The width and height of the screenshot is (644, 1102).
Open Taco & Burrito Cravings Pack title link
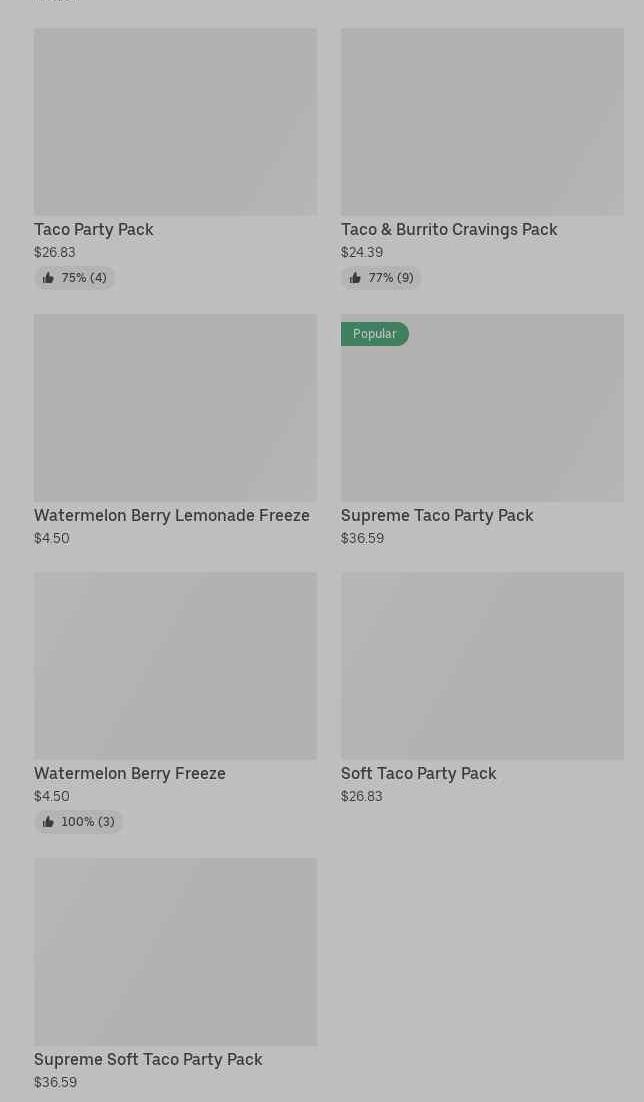(x=449, y=230)
